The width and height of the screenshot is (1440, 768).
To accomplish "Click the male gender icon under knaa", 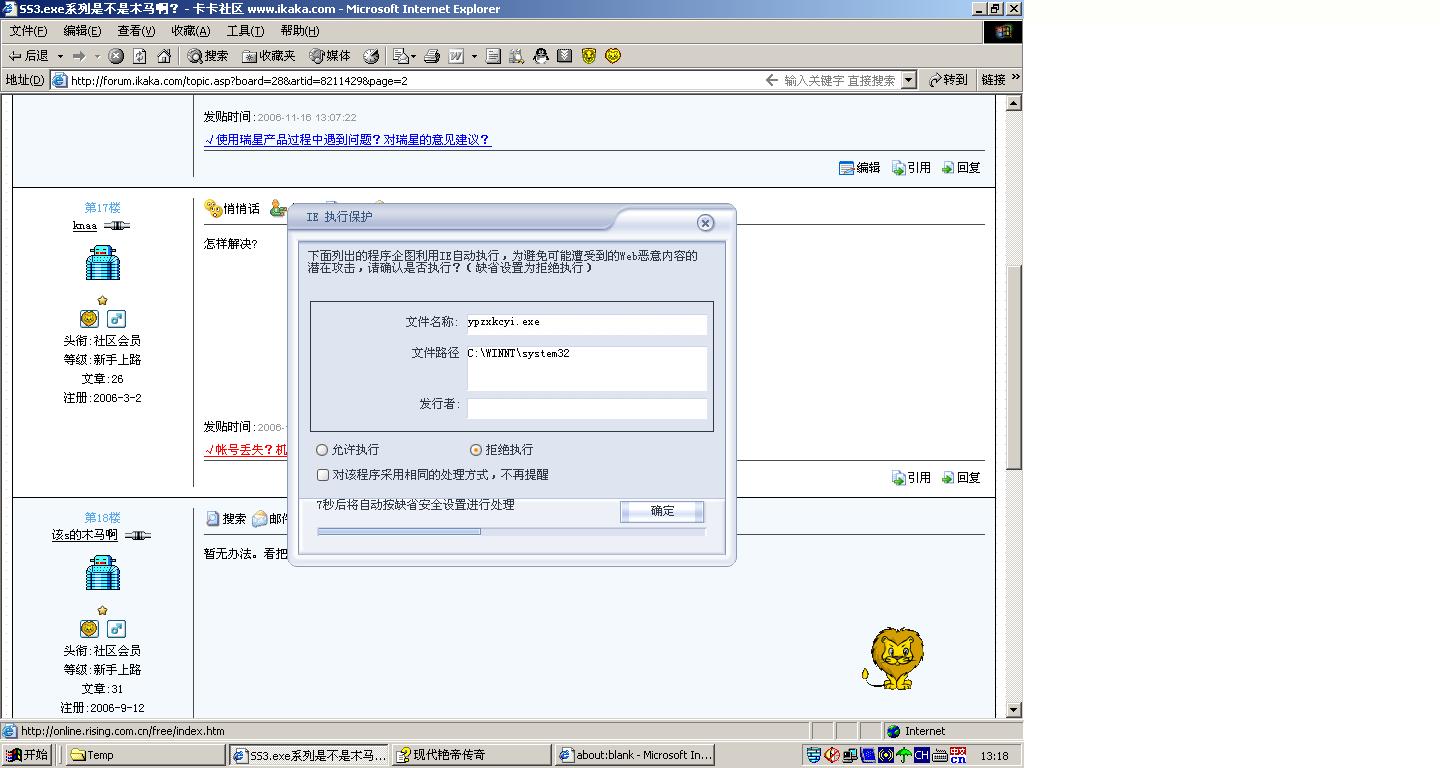I will click(117, 319).
